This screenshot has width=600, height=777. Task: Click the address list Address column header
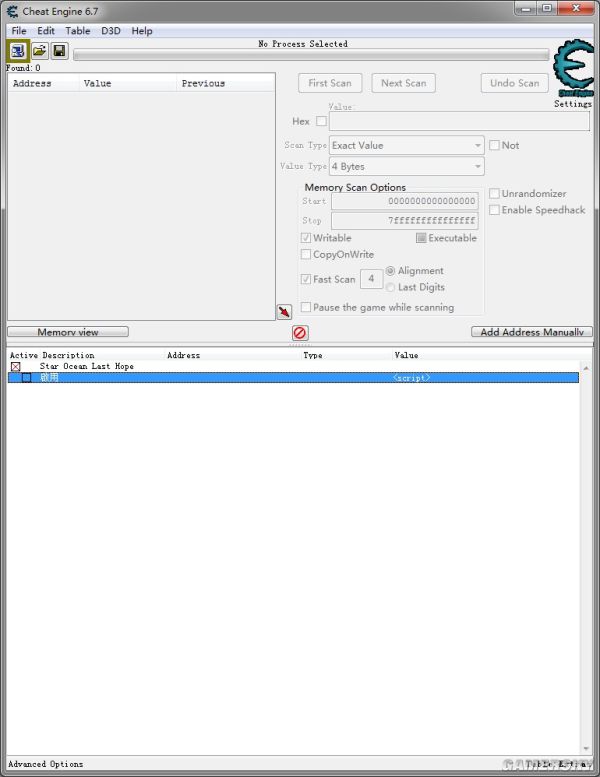183,355
